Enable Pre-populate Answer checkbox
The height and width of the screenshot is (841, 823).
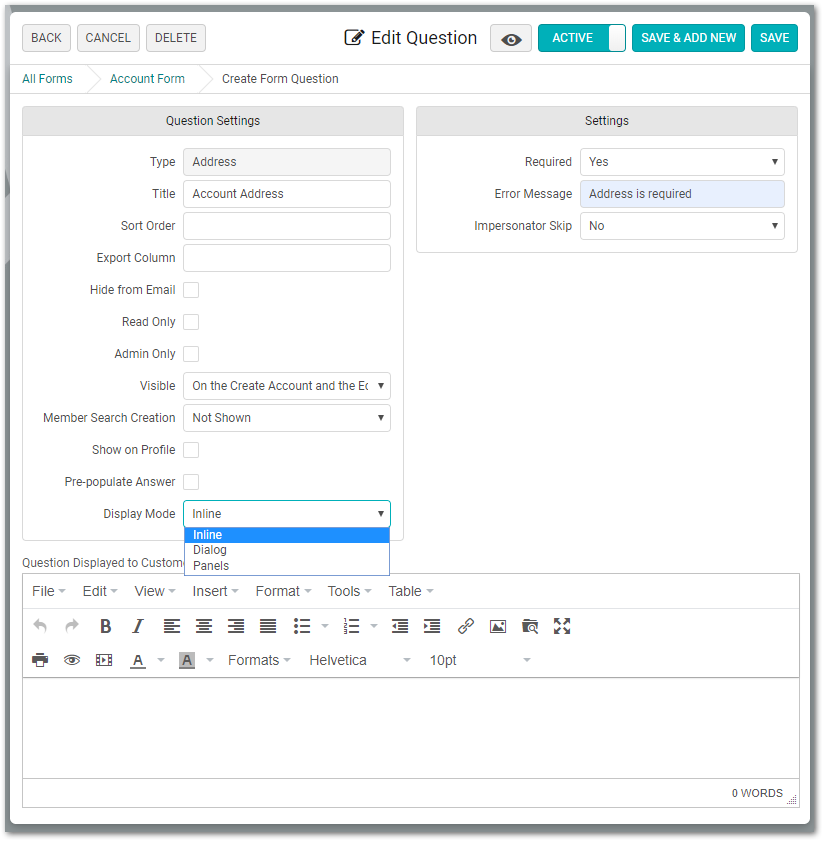click(x=191, y=482)
